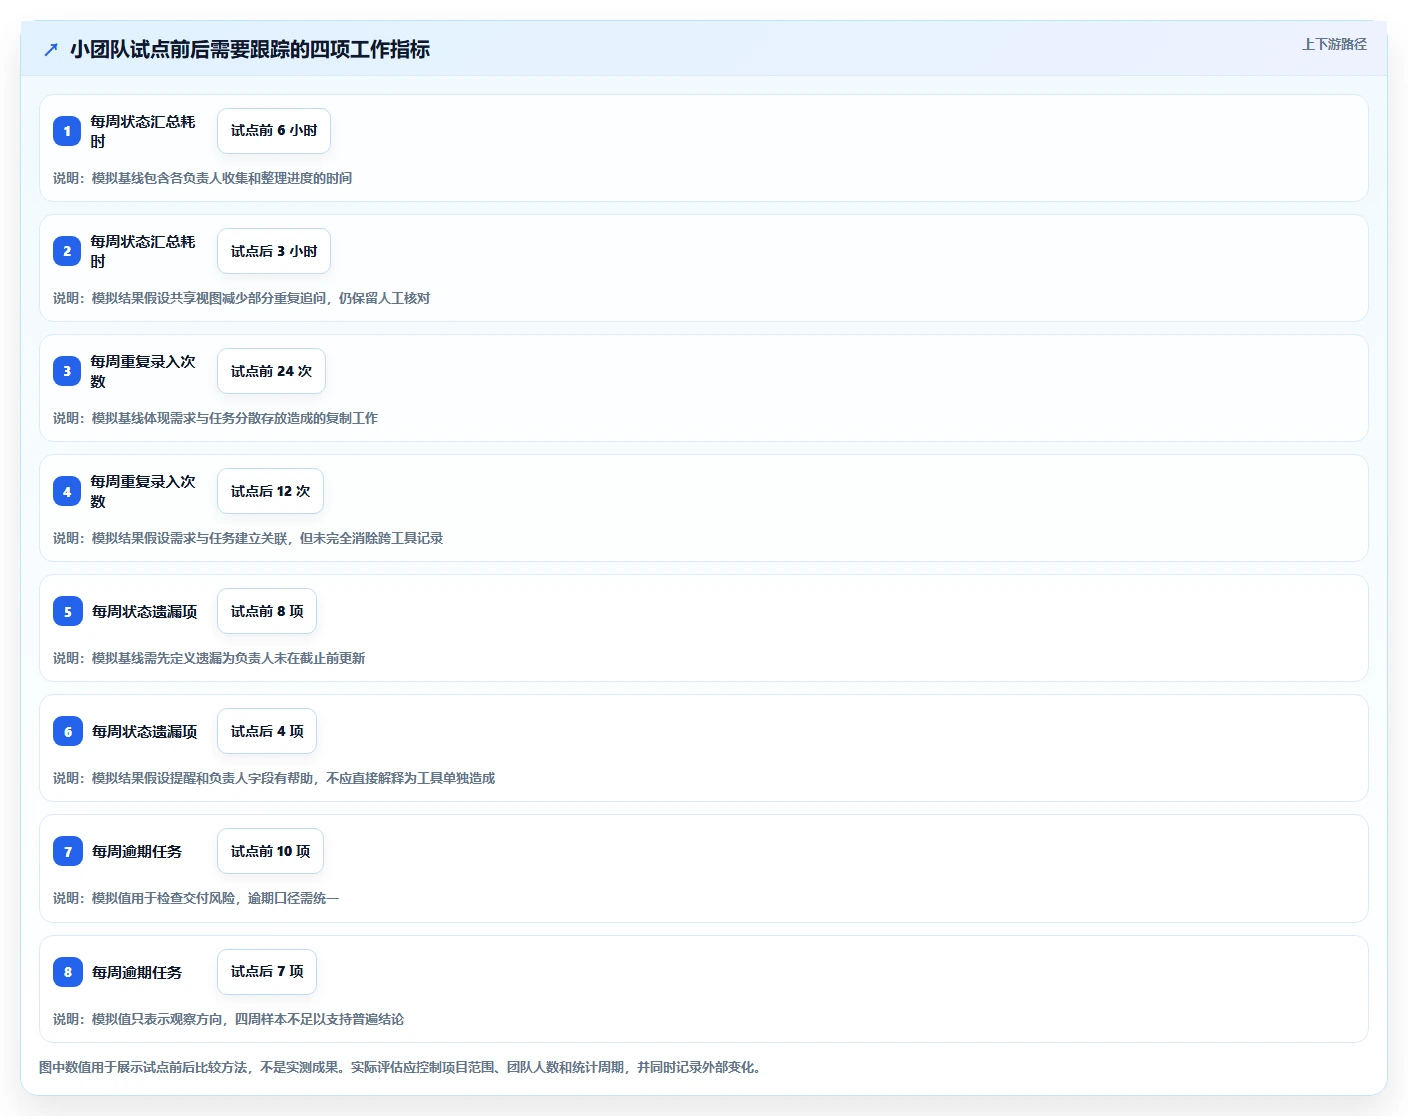Click note about 四周样本不足以支持普遍结论

point(229,1019)
